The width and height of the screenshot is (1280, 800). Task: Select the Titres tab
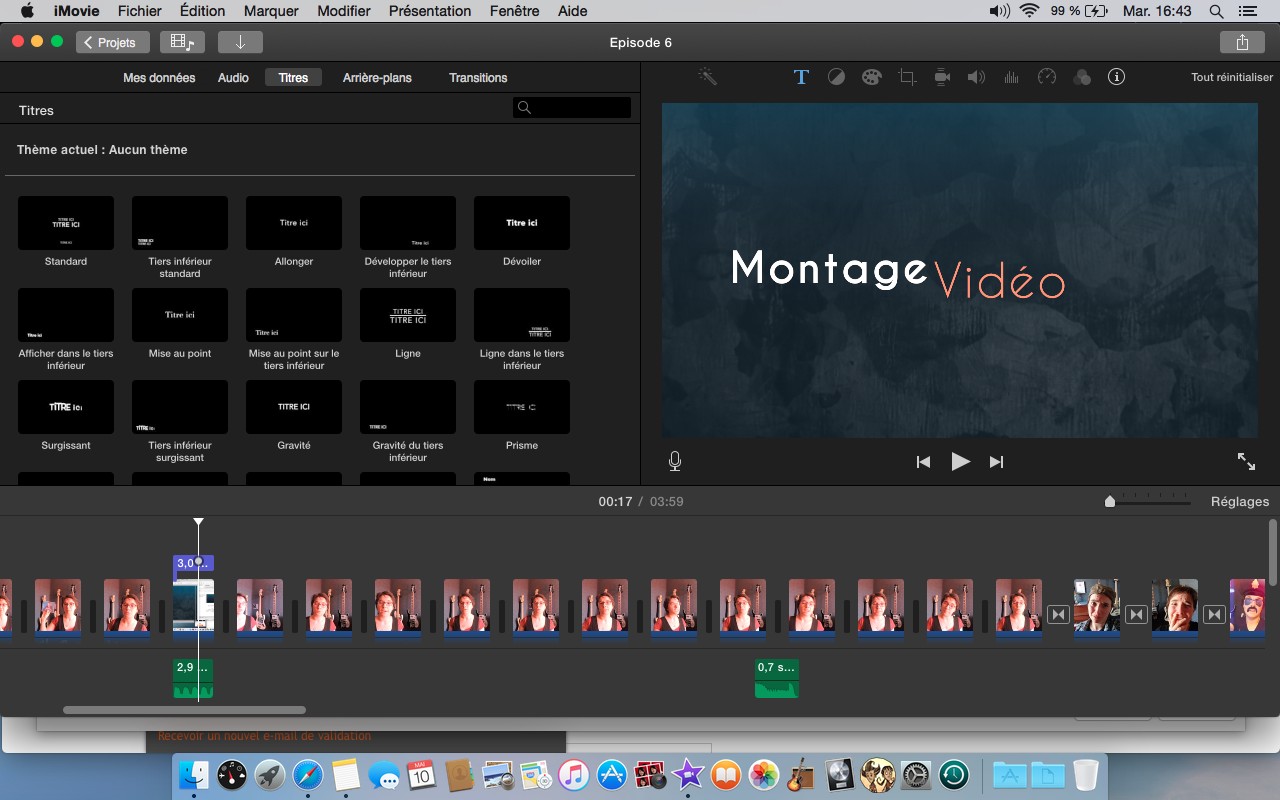(x=293, y=77)
